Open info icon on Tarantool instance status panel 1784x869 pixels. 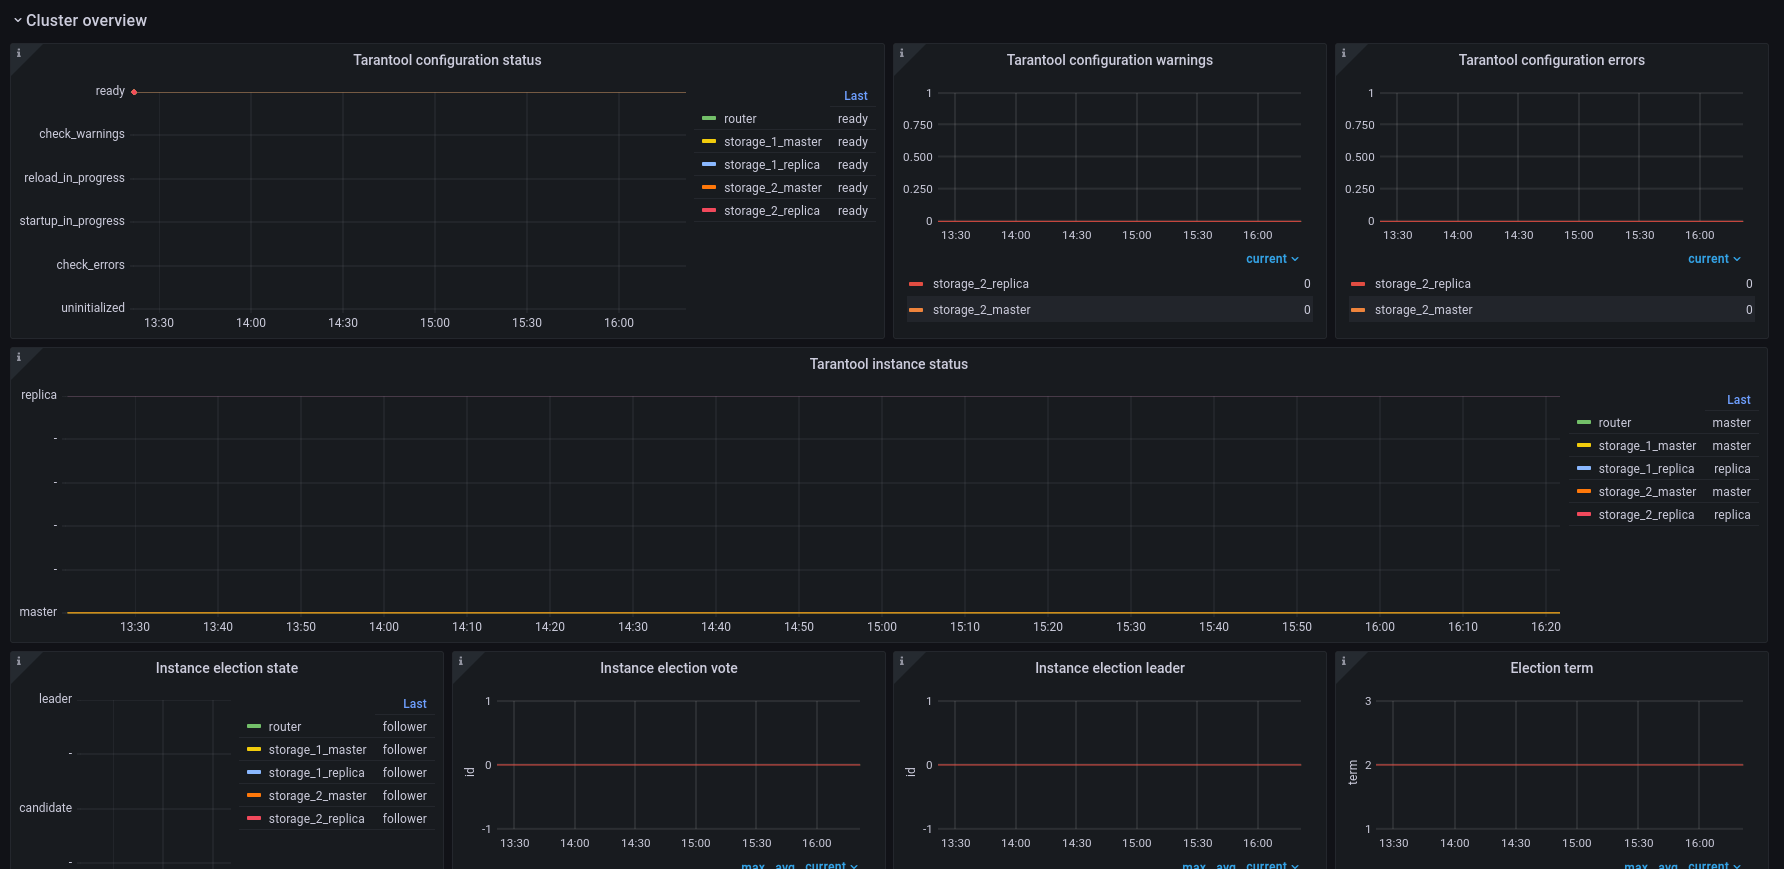[18, 357]
